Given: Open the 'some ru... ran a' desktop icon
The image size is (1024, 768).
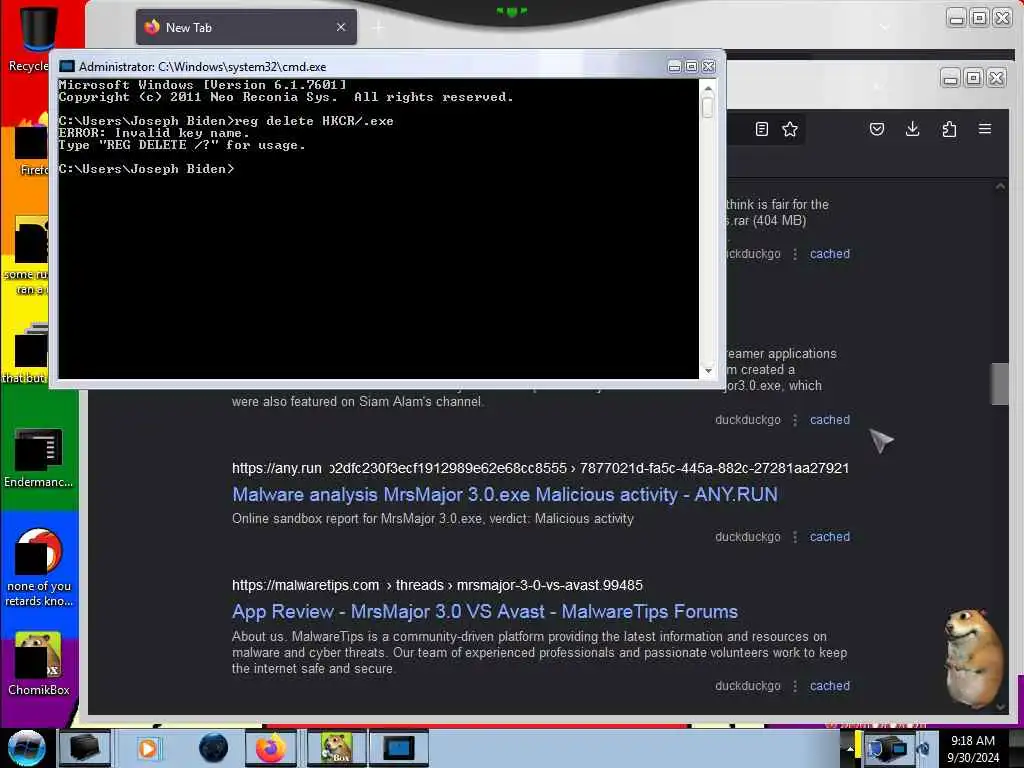Looking at the screenshot, I should pos(26,256).
